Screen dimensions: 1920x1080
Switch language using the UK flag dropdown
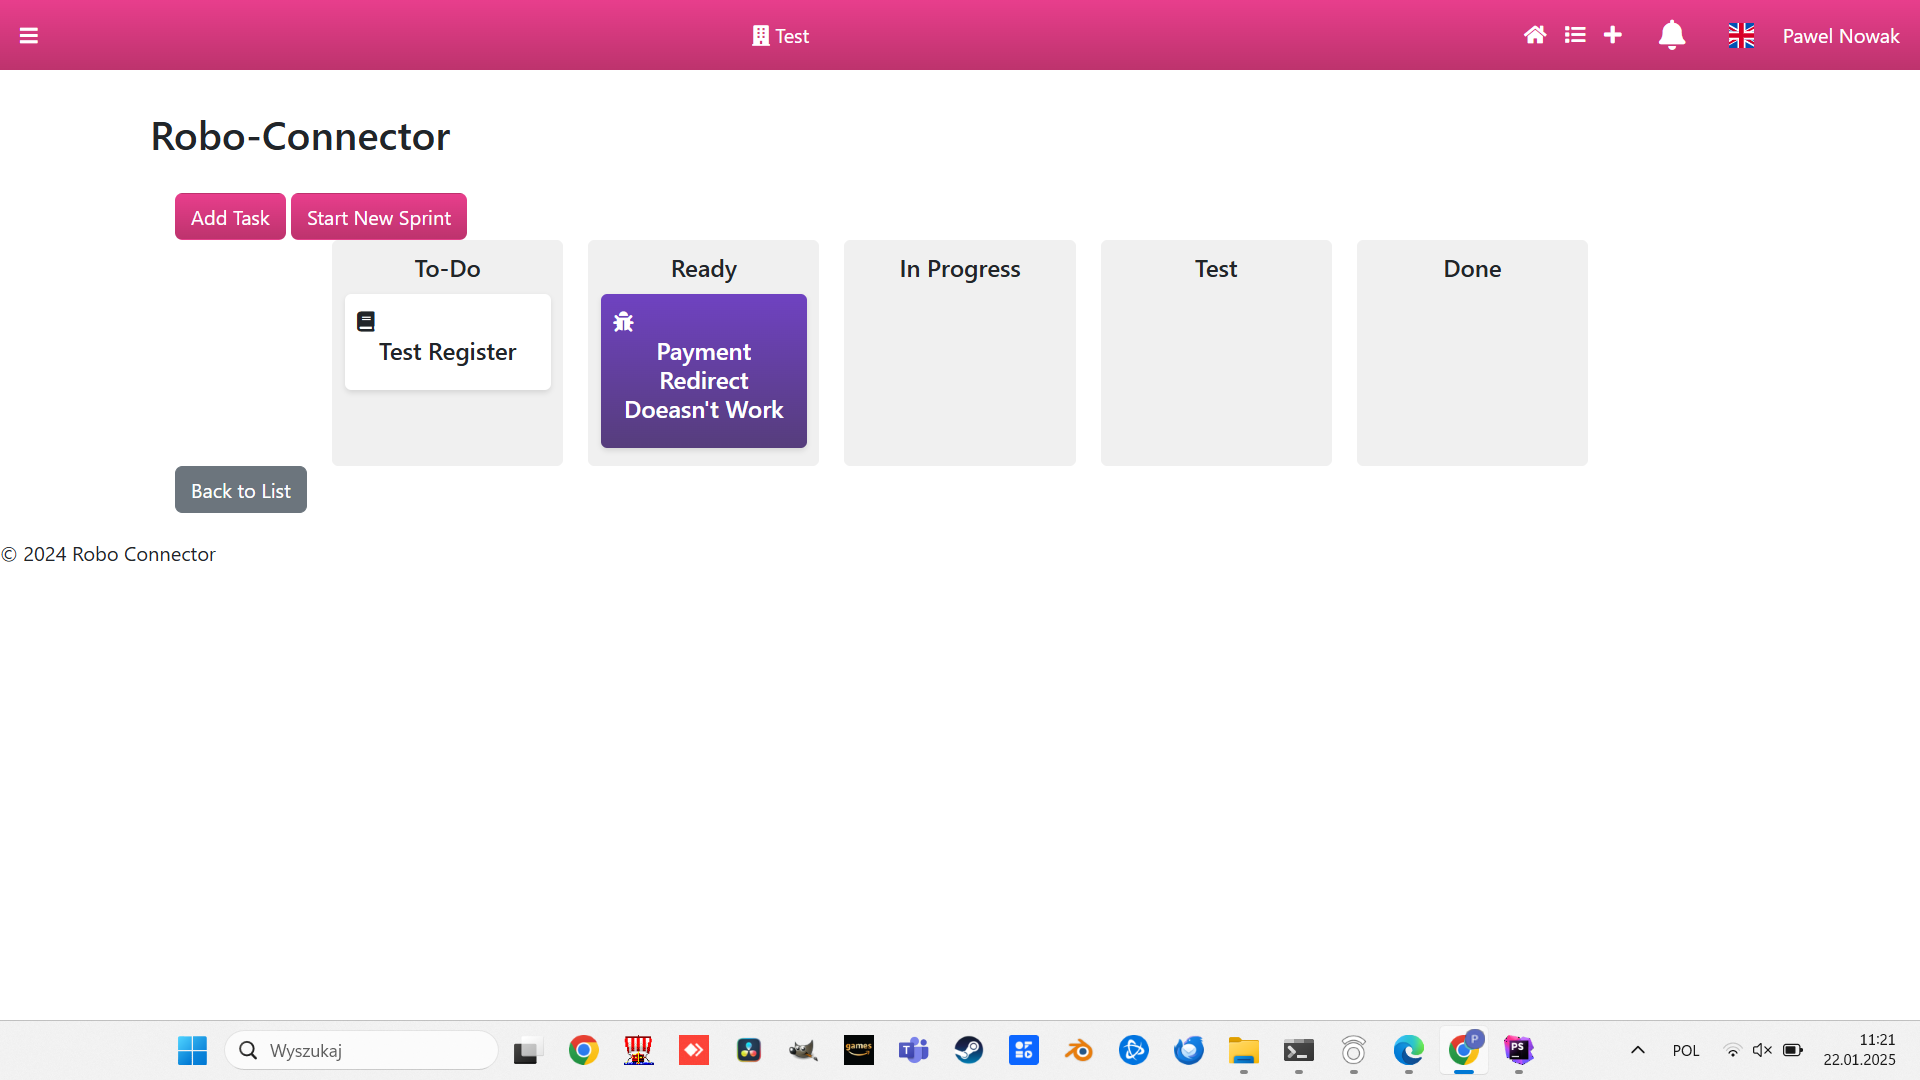pos(1740,35)
